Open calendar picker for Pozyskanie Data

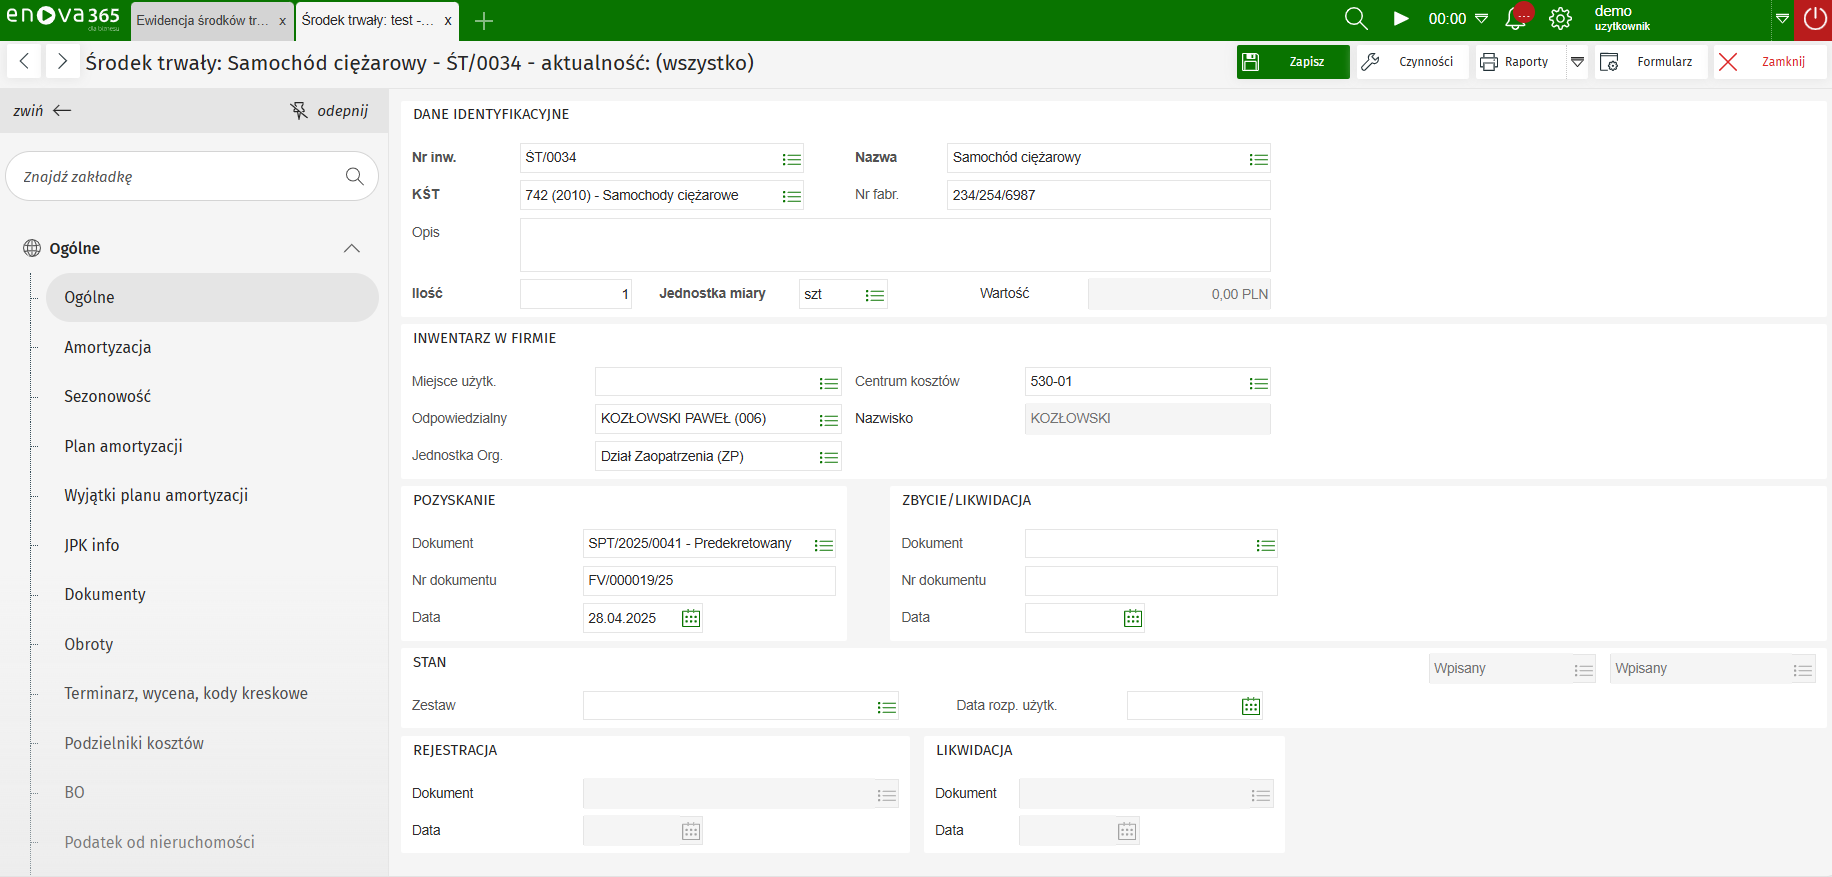691,618
